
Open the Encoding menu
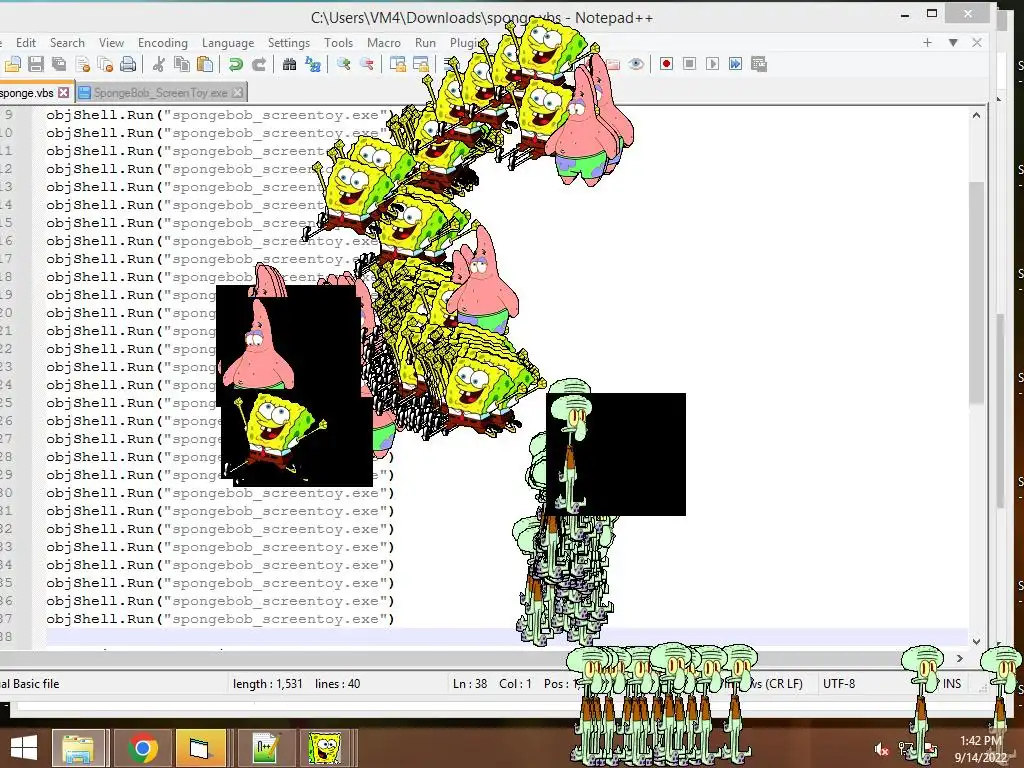pyautogui.click(x=163, y=43)
